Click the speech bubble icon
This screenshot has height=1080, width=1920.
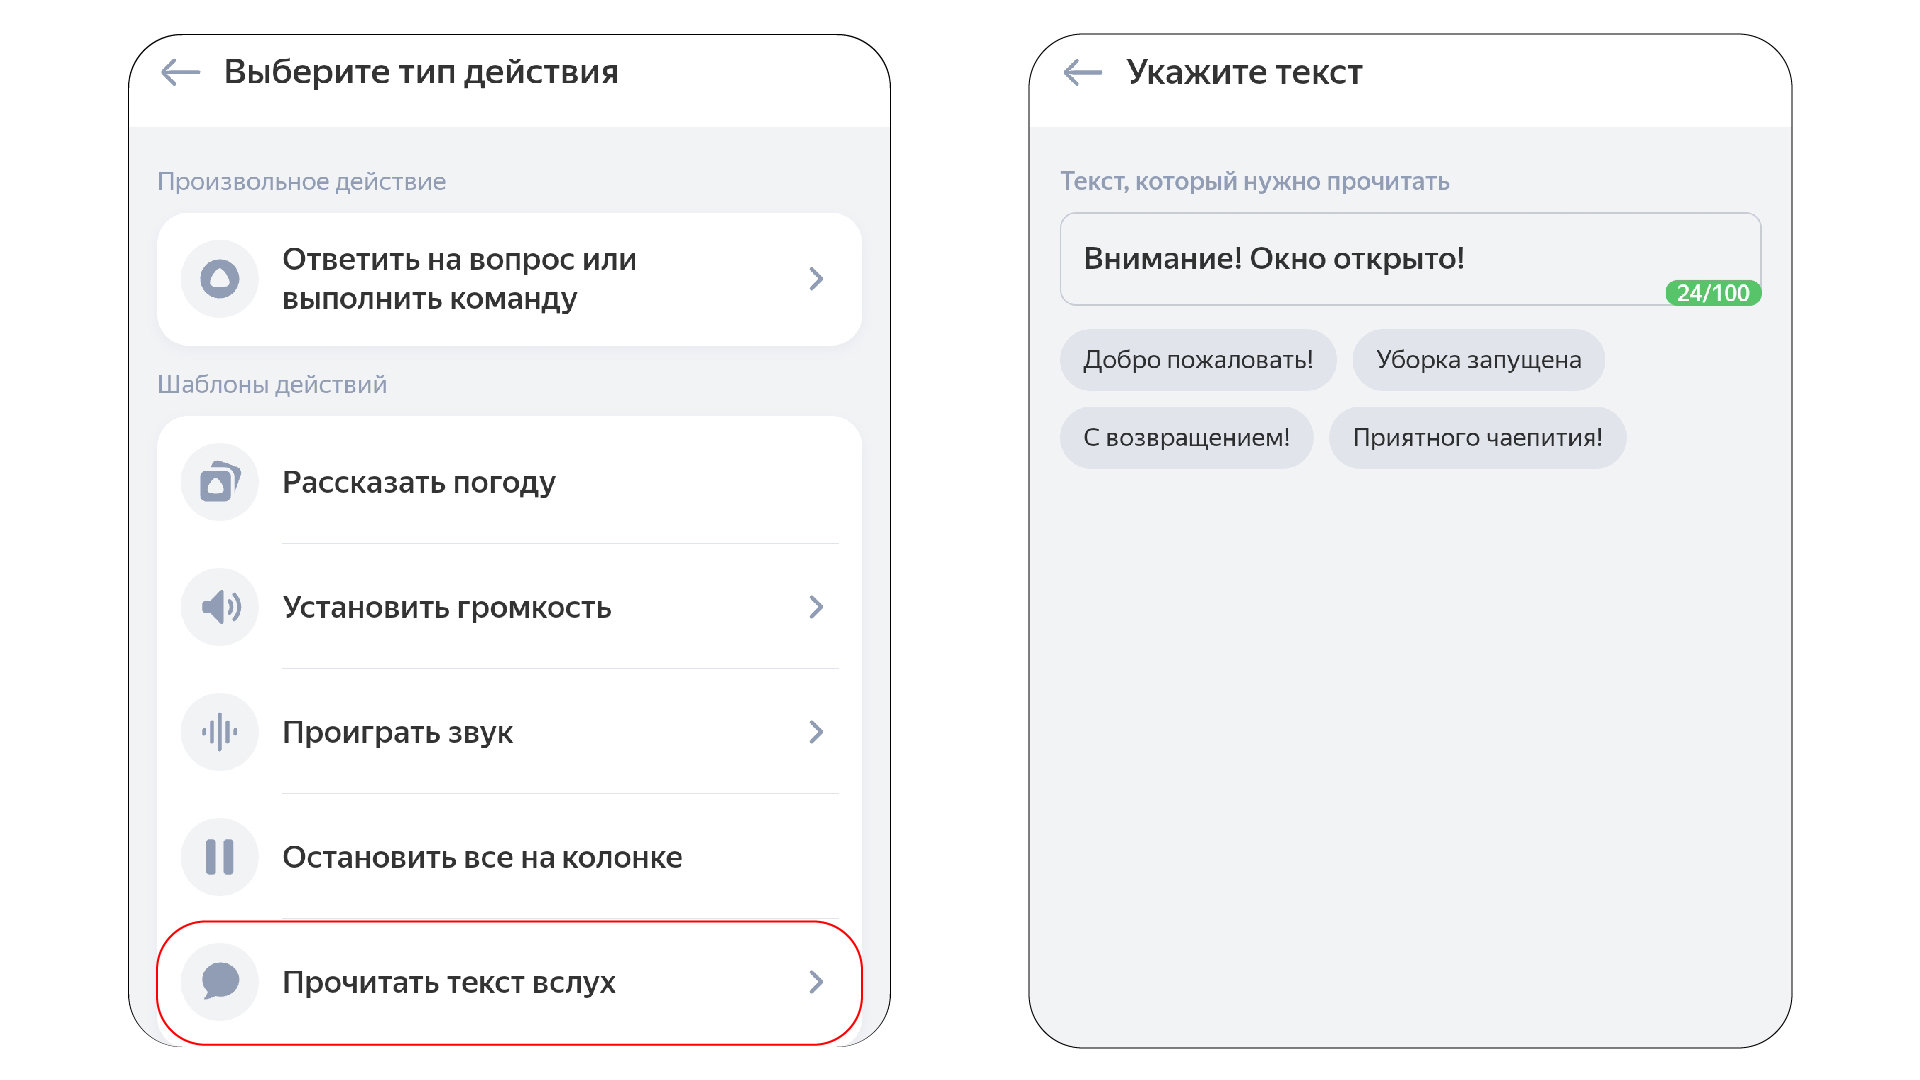pos(220,982)
